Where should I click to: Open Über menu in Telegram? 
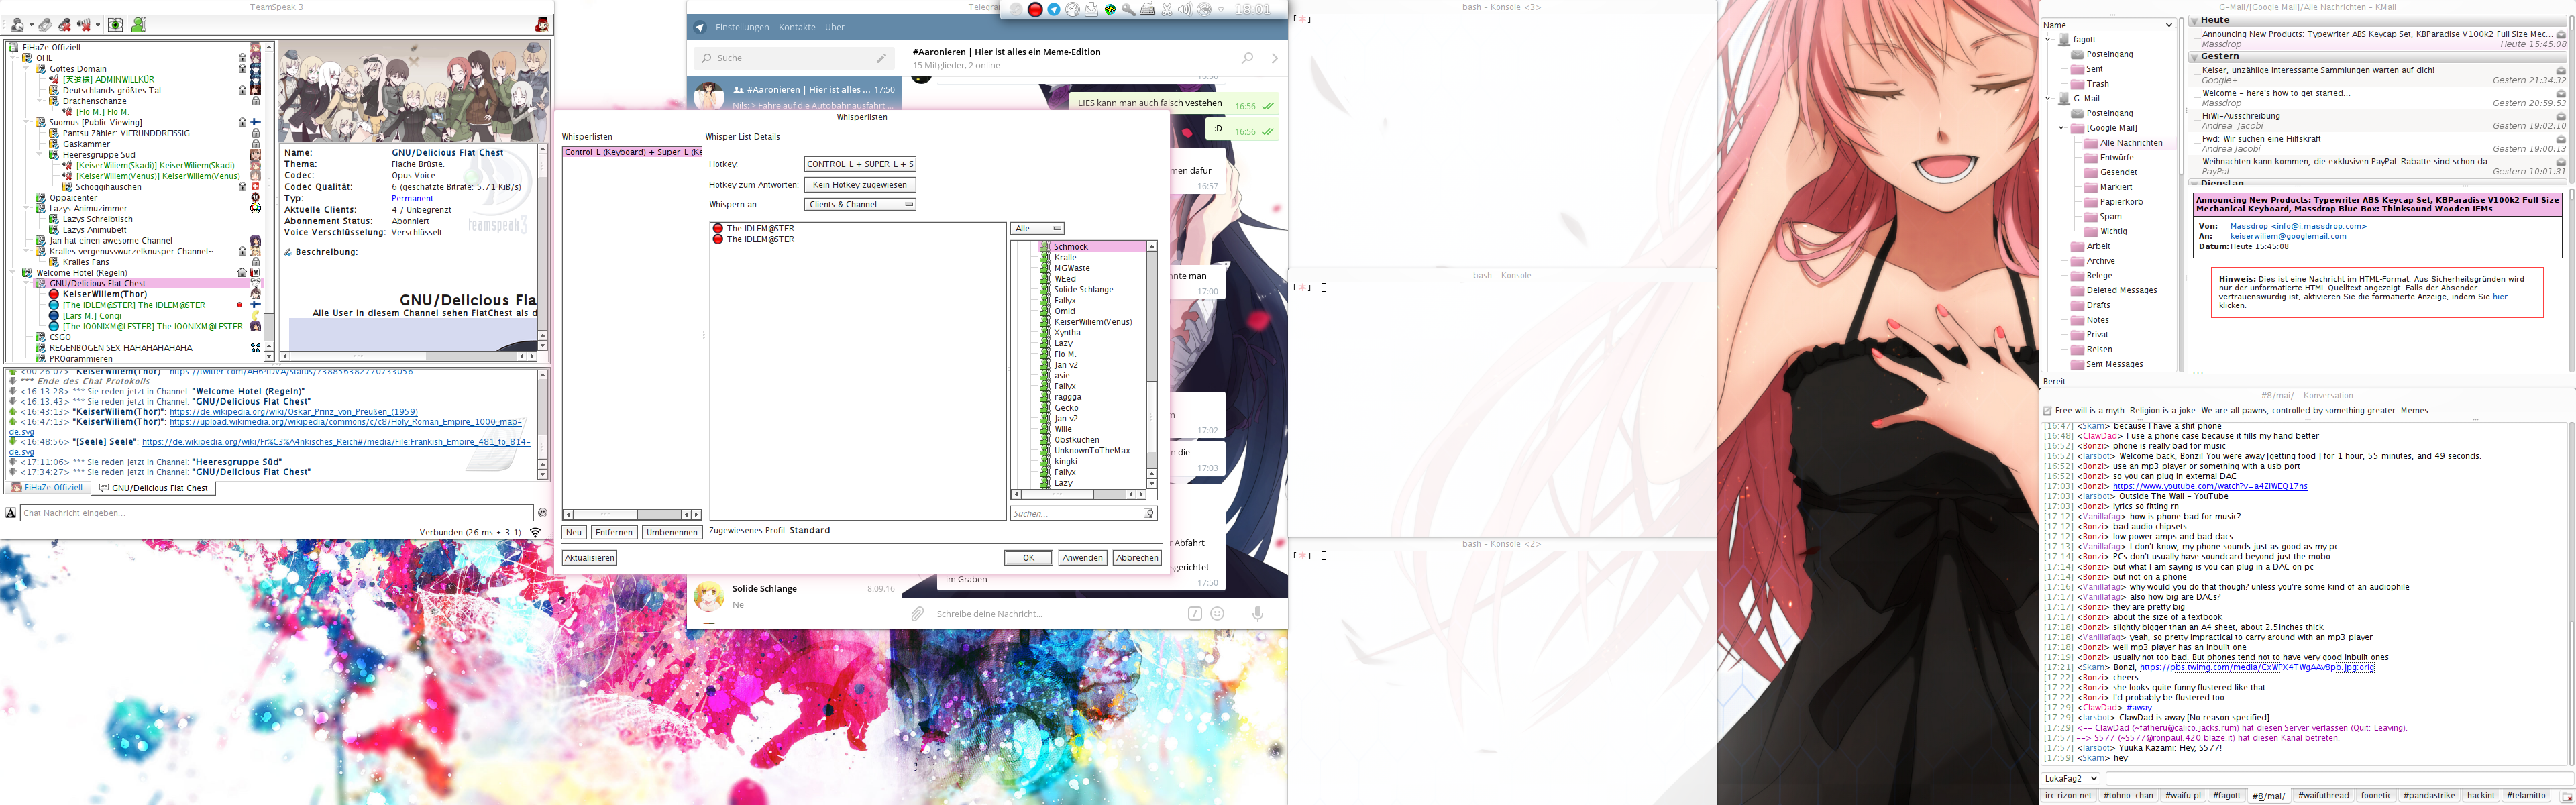pos(834,27)
